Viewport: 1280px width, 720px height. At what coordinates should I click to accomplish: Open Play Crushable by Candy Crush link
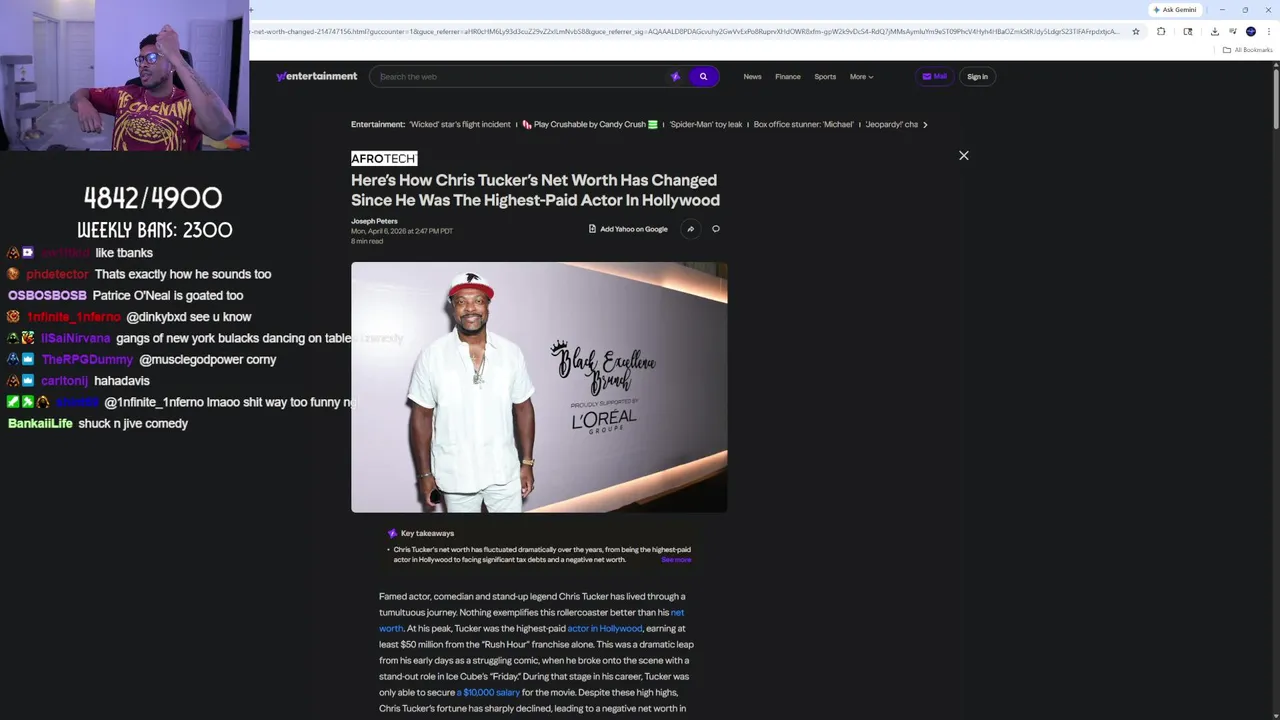590,124
